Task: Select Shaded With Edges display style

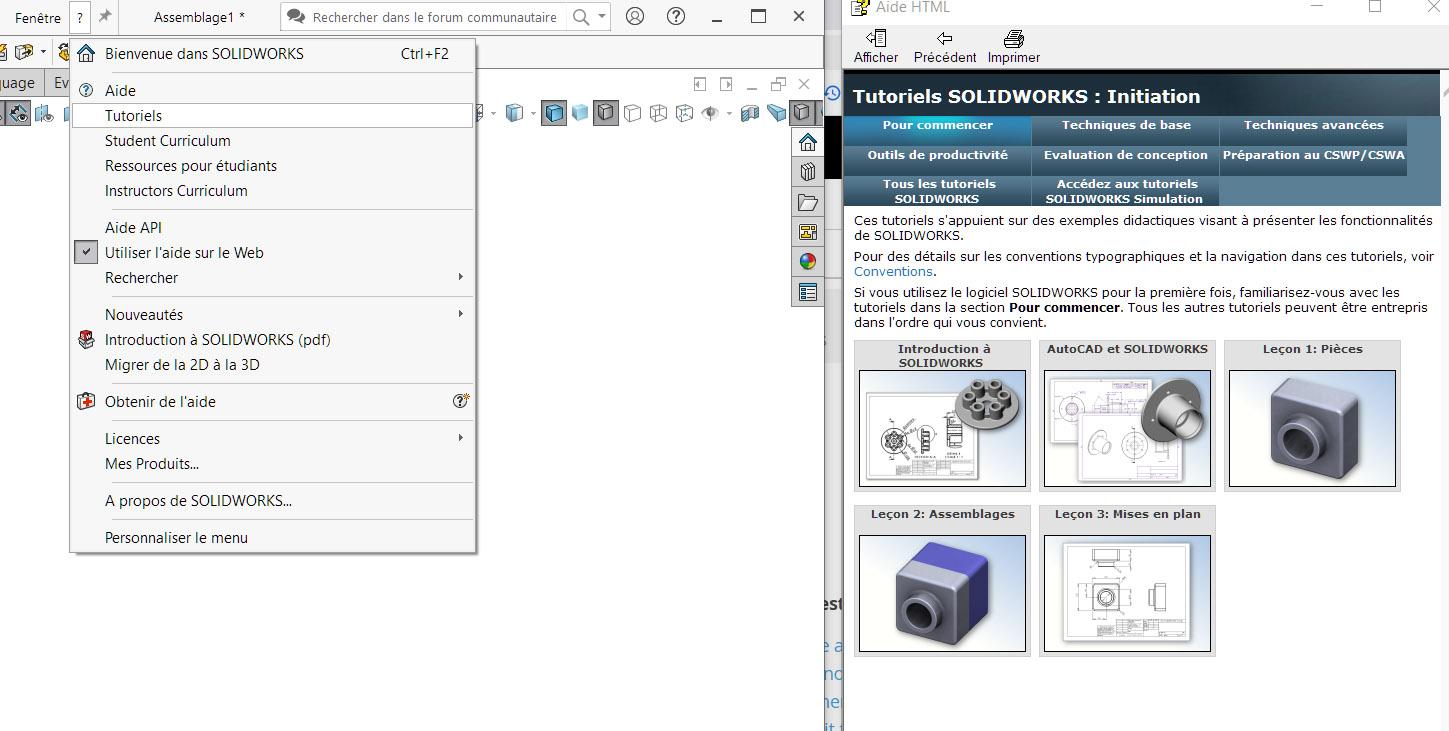Action: coord(554,113)
